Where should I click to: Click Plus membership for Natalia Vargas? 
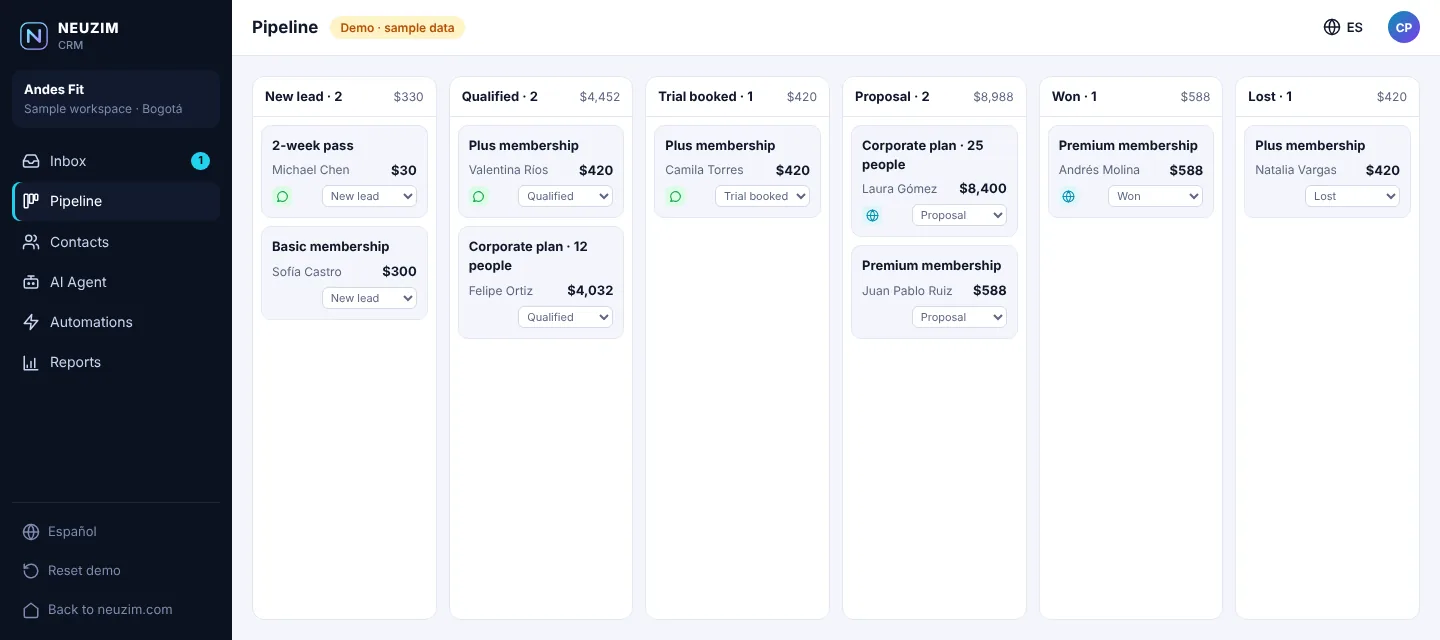1310,145
